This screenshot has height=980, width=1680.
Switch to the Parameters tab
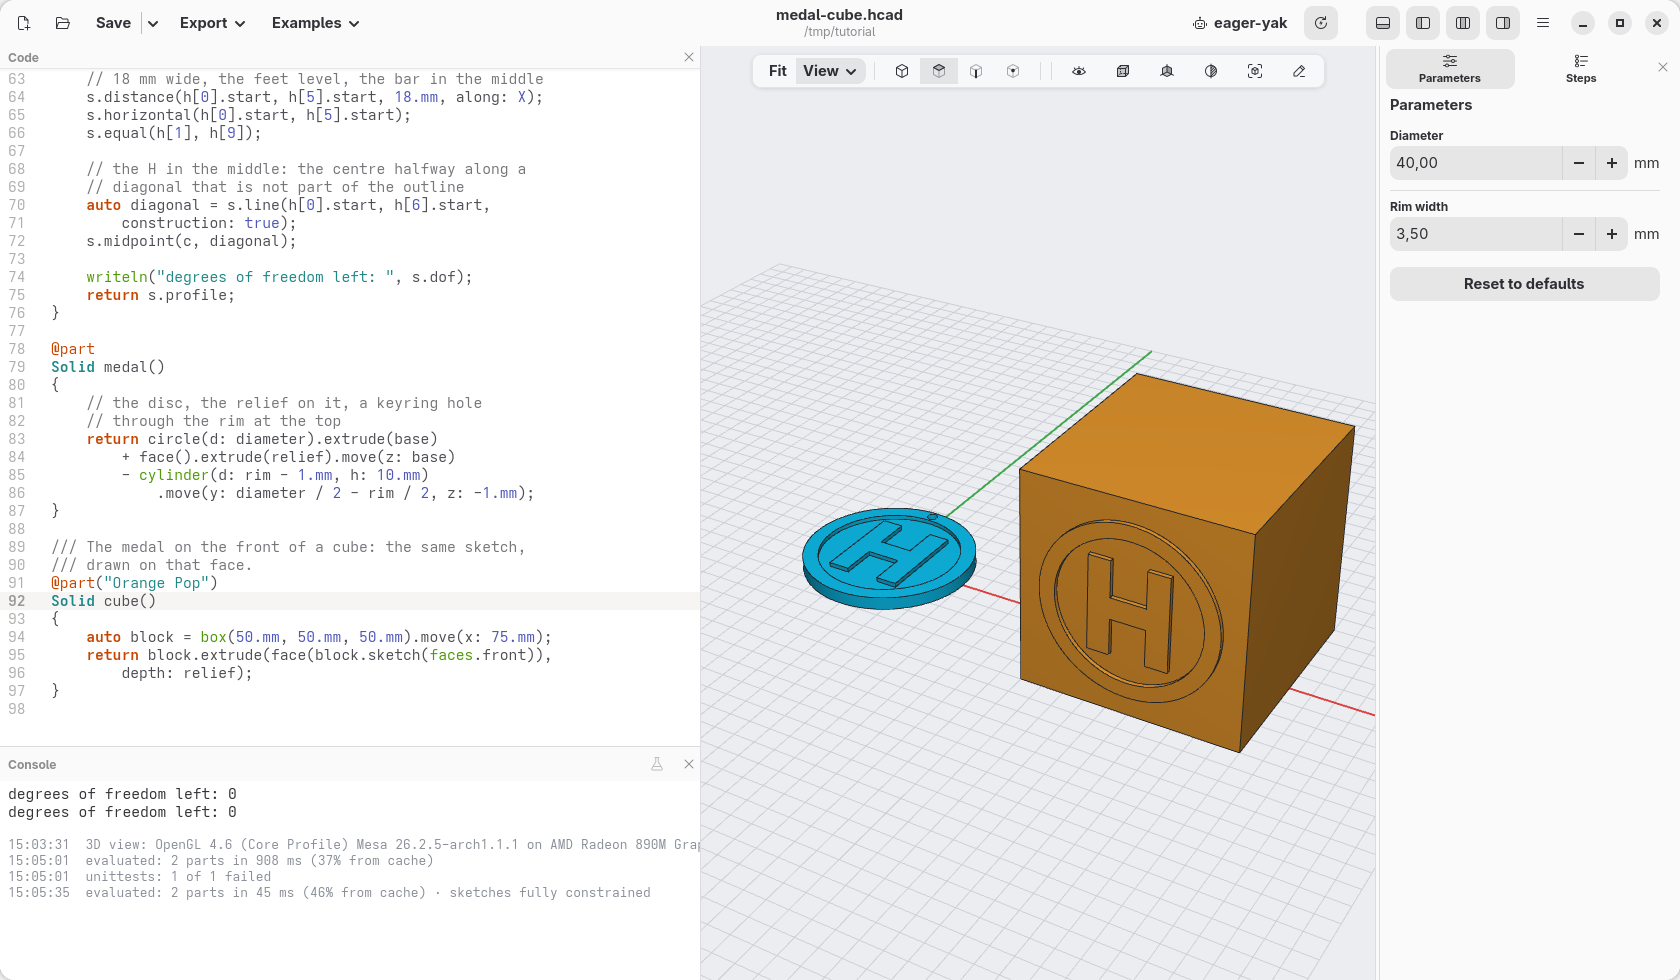click(x=1450, y=69)
